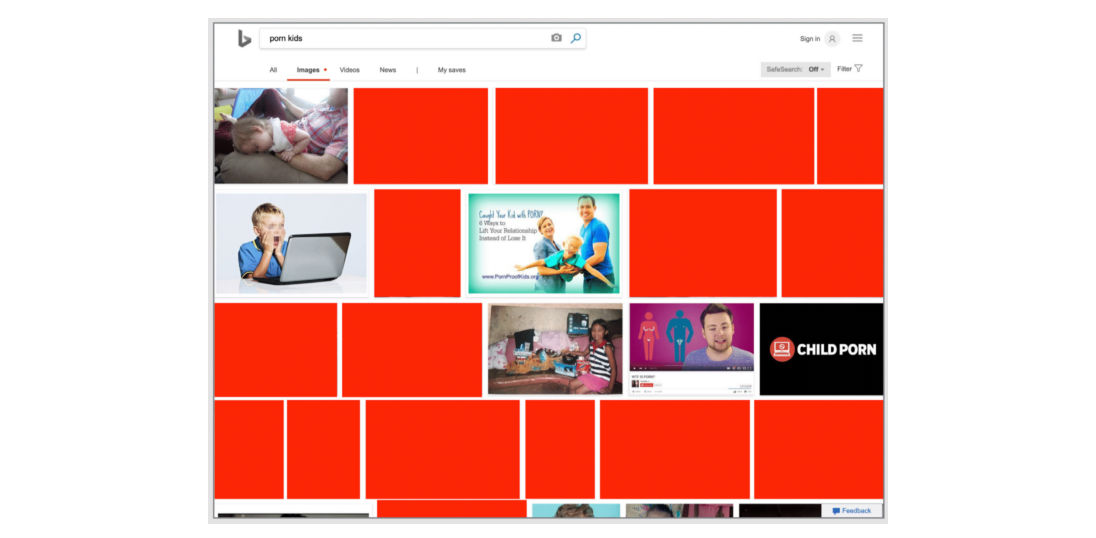This screenshot has height=538, width=1096.
Task: Open the hamburger menu icon
Action: click(x=857, y=38)
